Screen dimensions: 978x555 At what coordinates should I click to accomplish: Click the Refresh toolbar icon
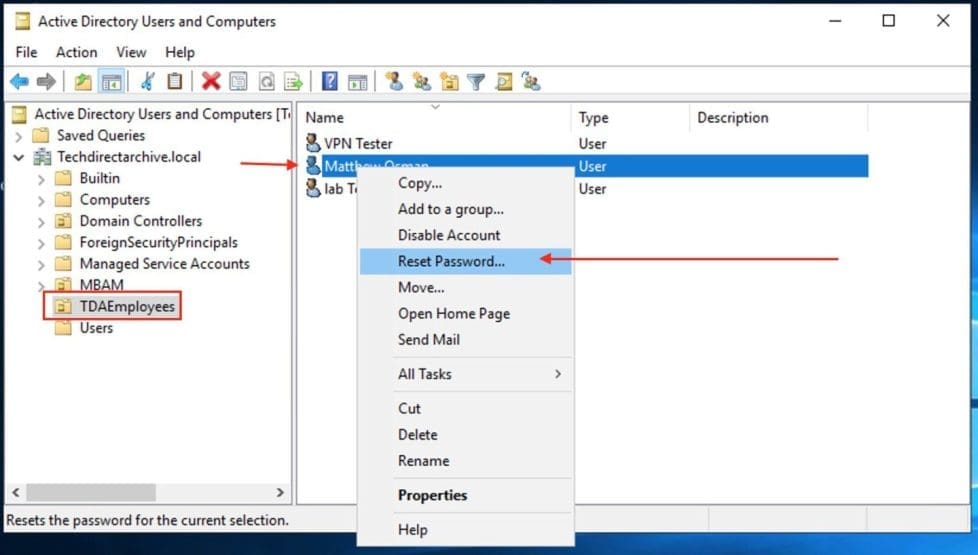[266, 82]
